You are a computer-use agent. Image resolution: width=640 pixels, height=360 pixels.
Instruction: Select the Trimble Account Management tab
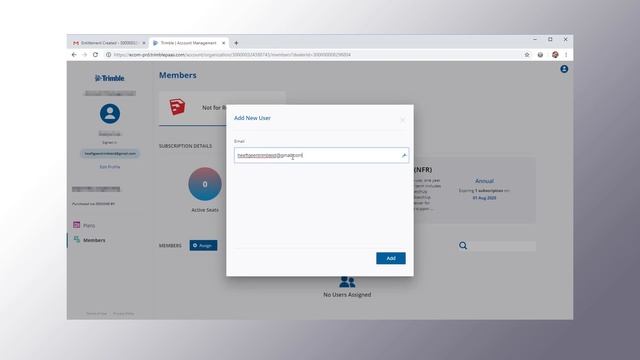coord(189,43)
